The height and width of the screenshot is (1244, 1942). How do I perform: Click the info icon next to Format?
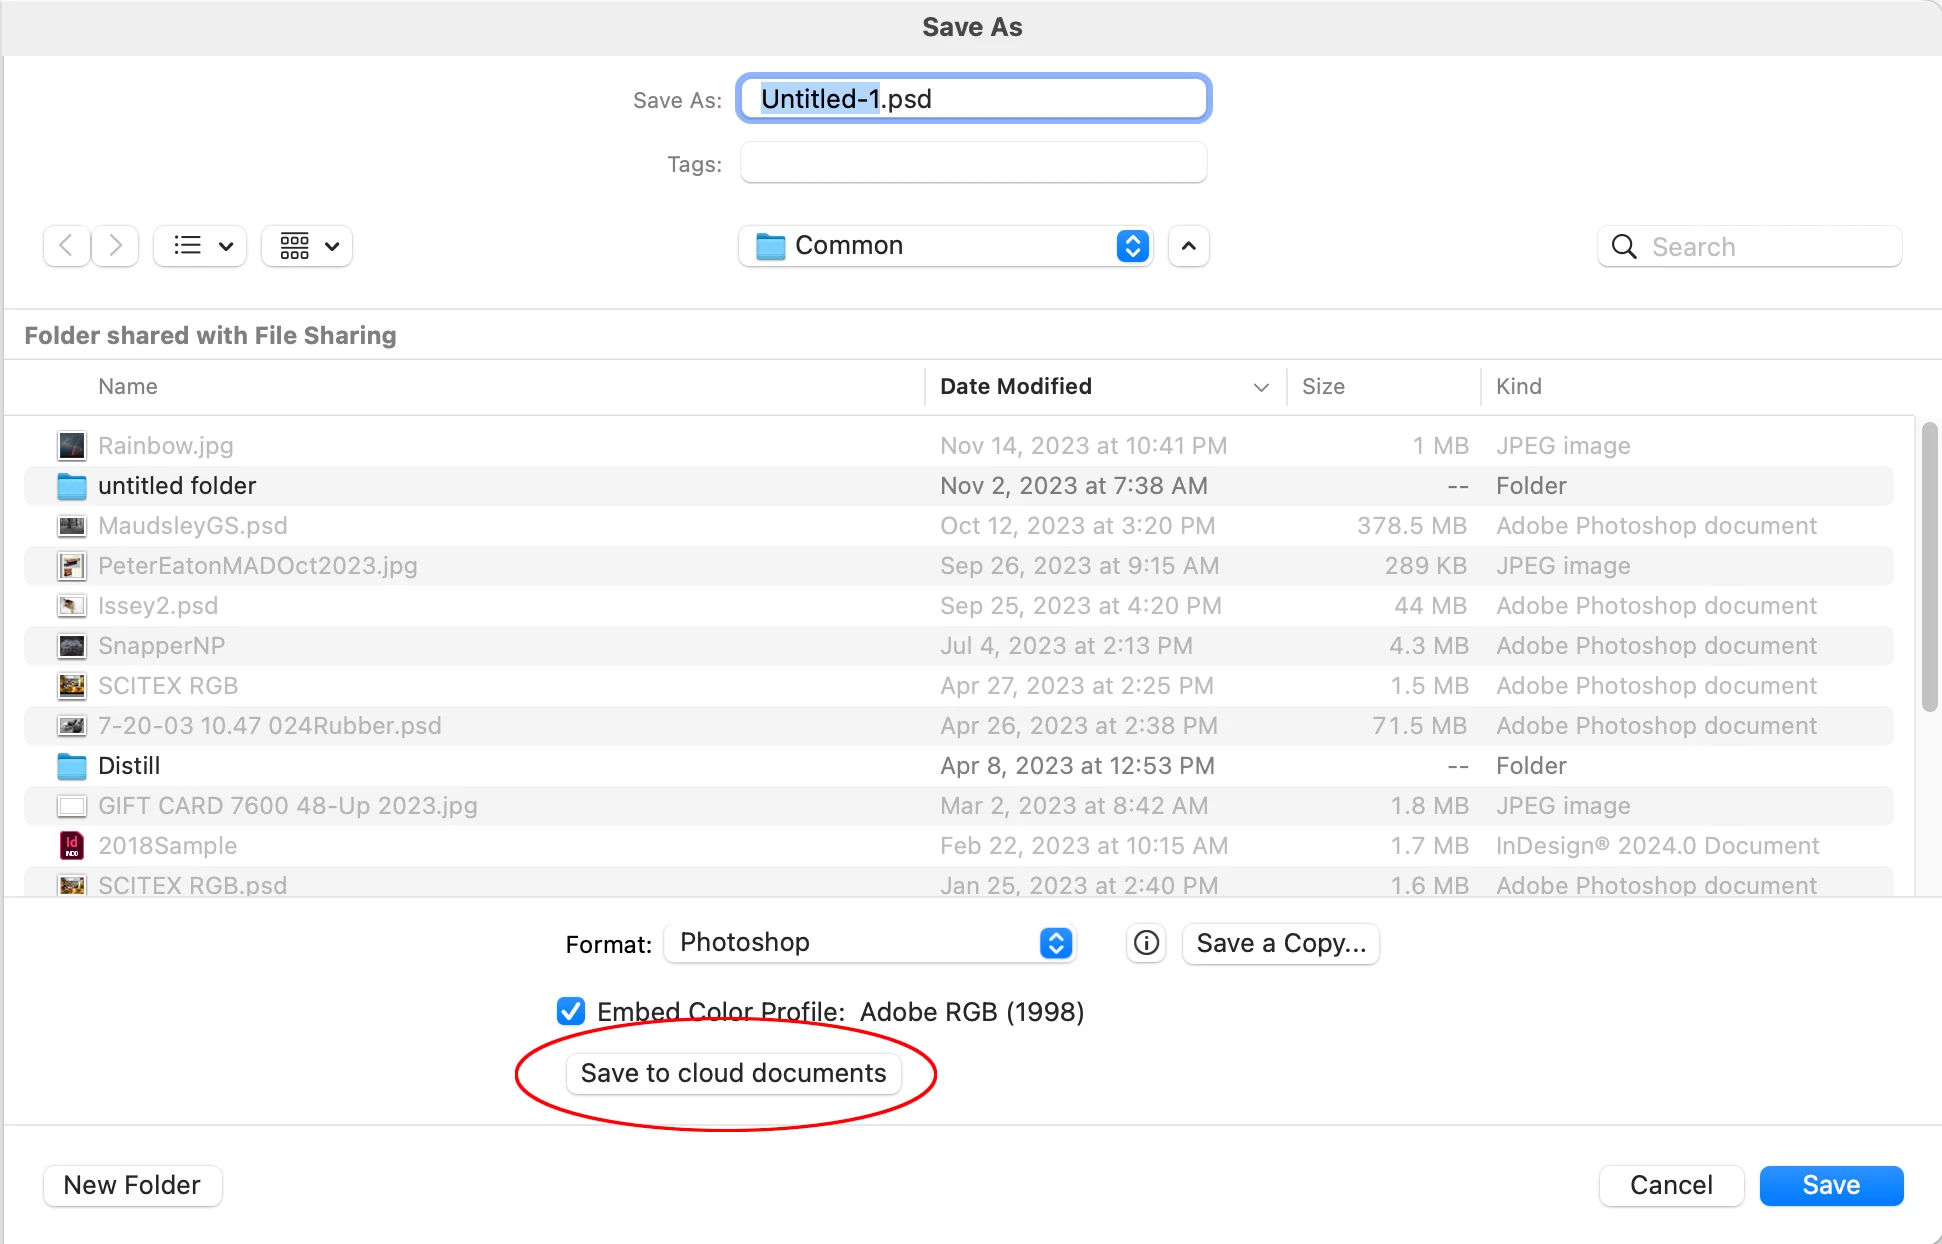[1146, 943]
